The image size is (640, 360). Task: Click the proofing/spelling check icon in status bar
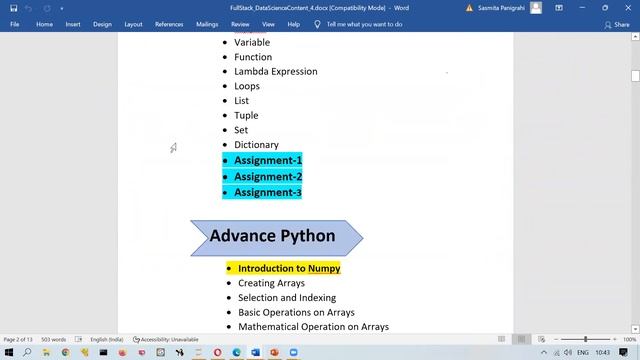[78, 339]
